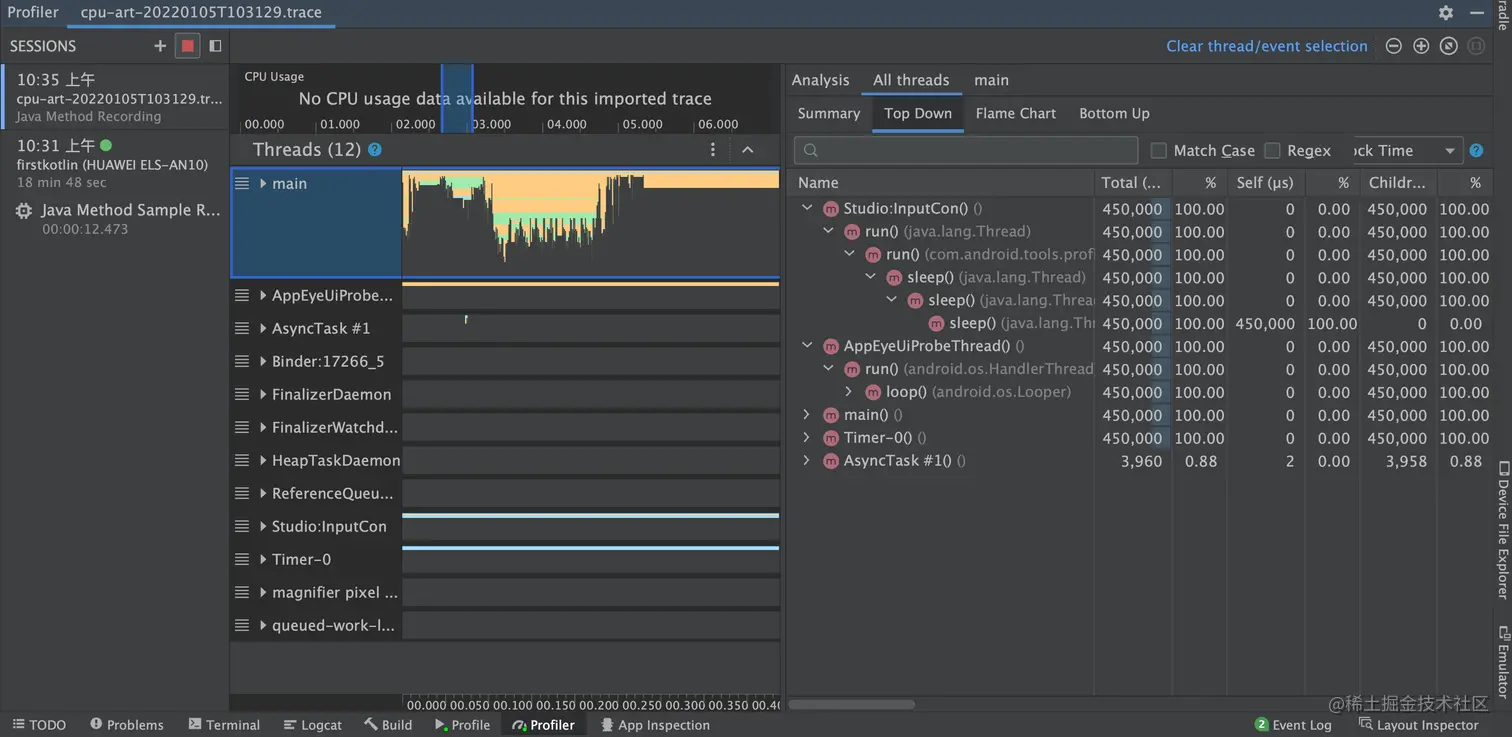Collapse the Threads section arrow
Screen dimensions: 1512x737
(x=747, y=149)
